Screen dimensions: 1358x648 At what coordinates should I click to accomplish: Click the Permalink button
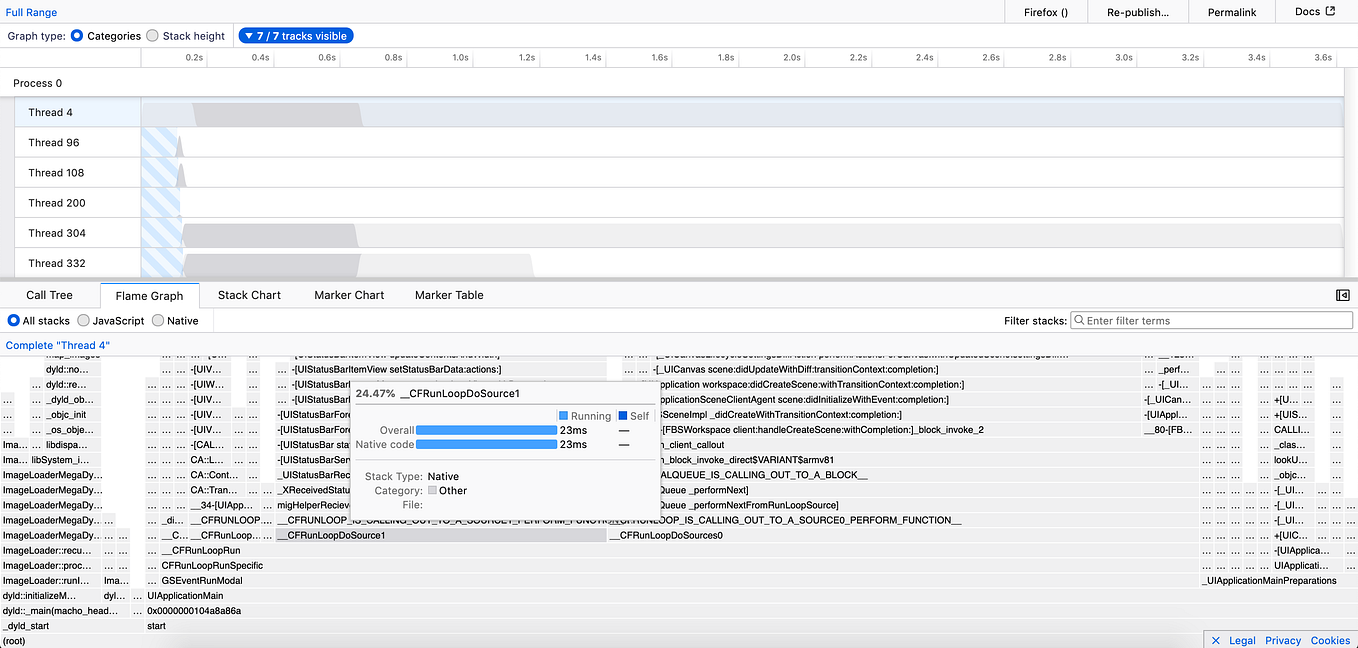(x=1231, y=12)
